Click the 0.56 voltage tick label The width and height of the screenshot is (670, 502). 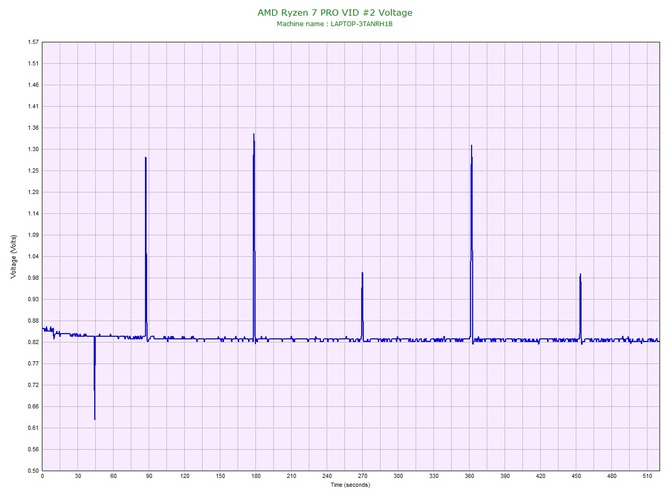(x=33, y=449)
